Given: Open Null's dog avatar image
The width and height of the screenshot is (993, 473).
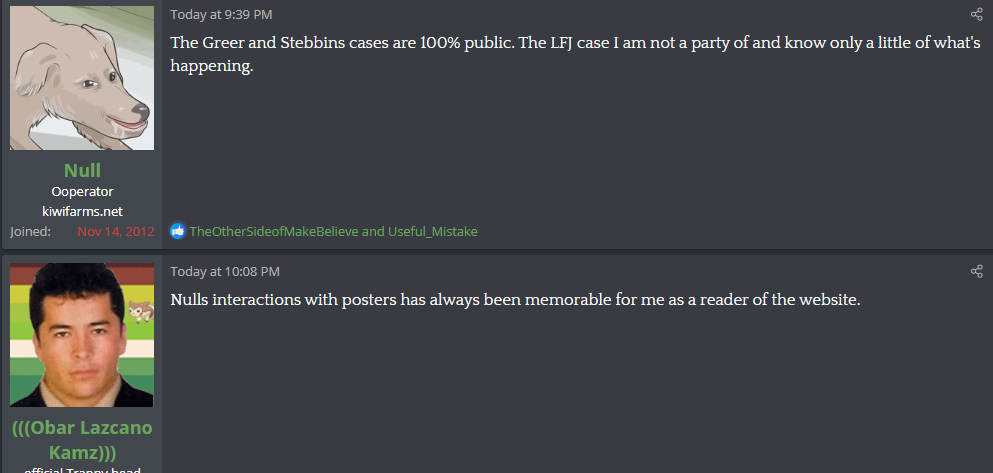Looking at the screenshot, I should [82, 78].
